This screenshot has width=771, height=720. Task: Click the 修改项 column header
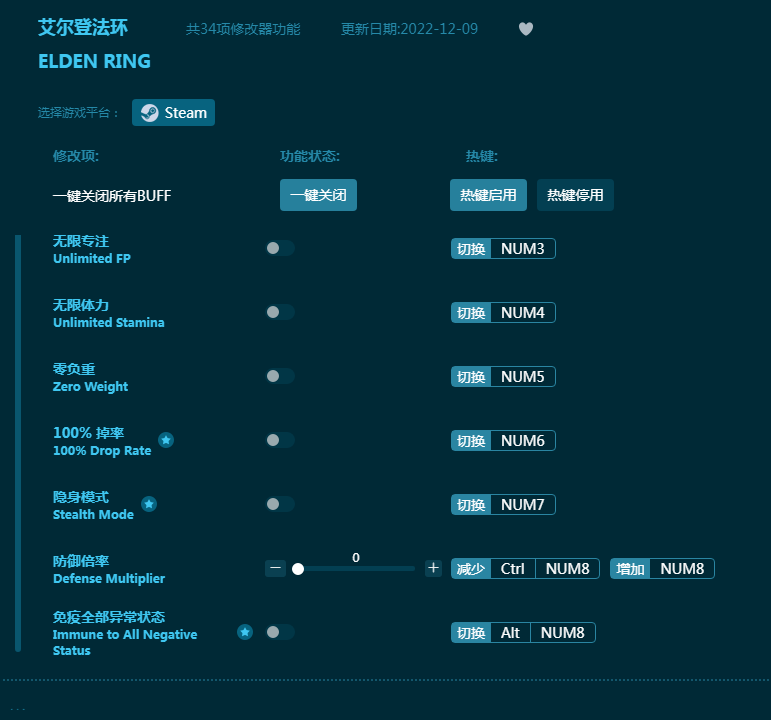click(76, 156)
